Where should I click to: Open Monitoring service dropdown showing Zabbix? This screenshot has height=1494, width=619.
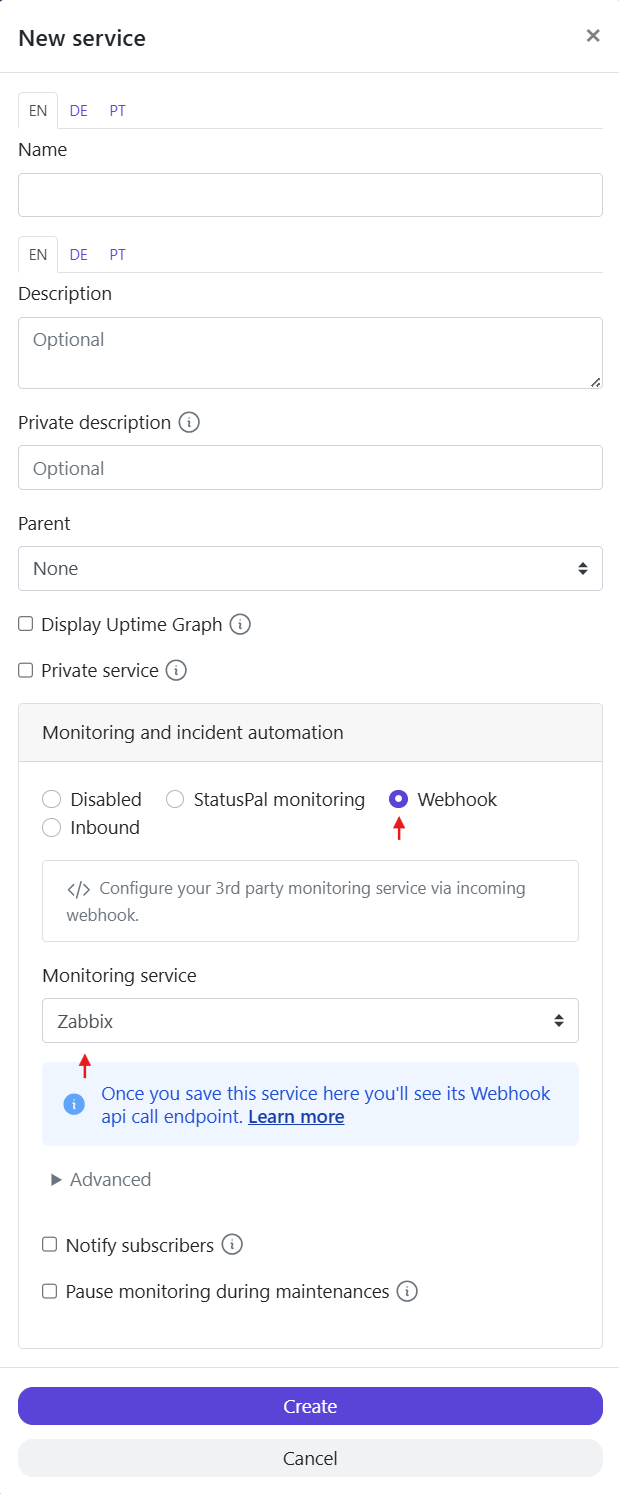coord(310,1021)
